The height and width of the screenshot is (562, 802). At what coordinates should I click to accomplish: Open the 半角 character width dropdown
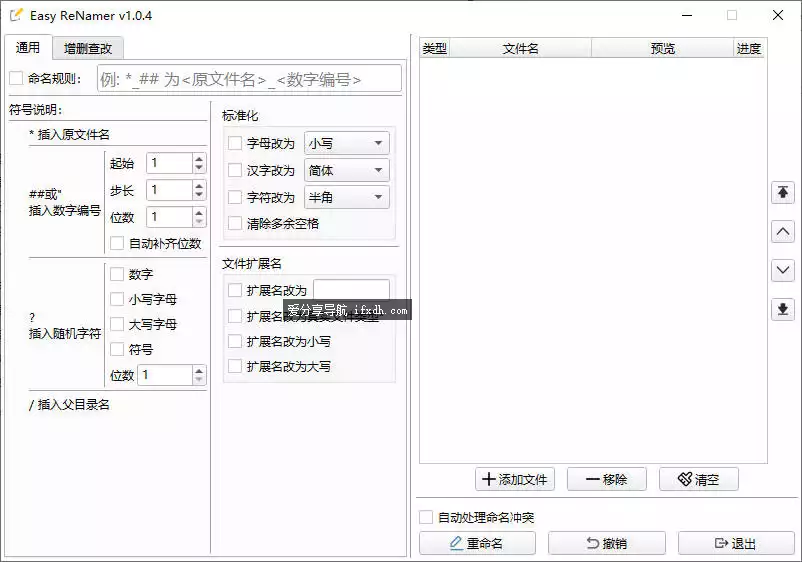pos(347,197)
